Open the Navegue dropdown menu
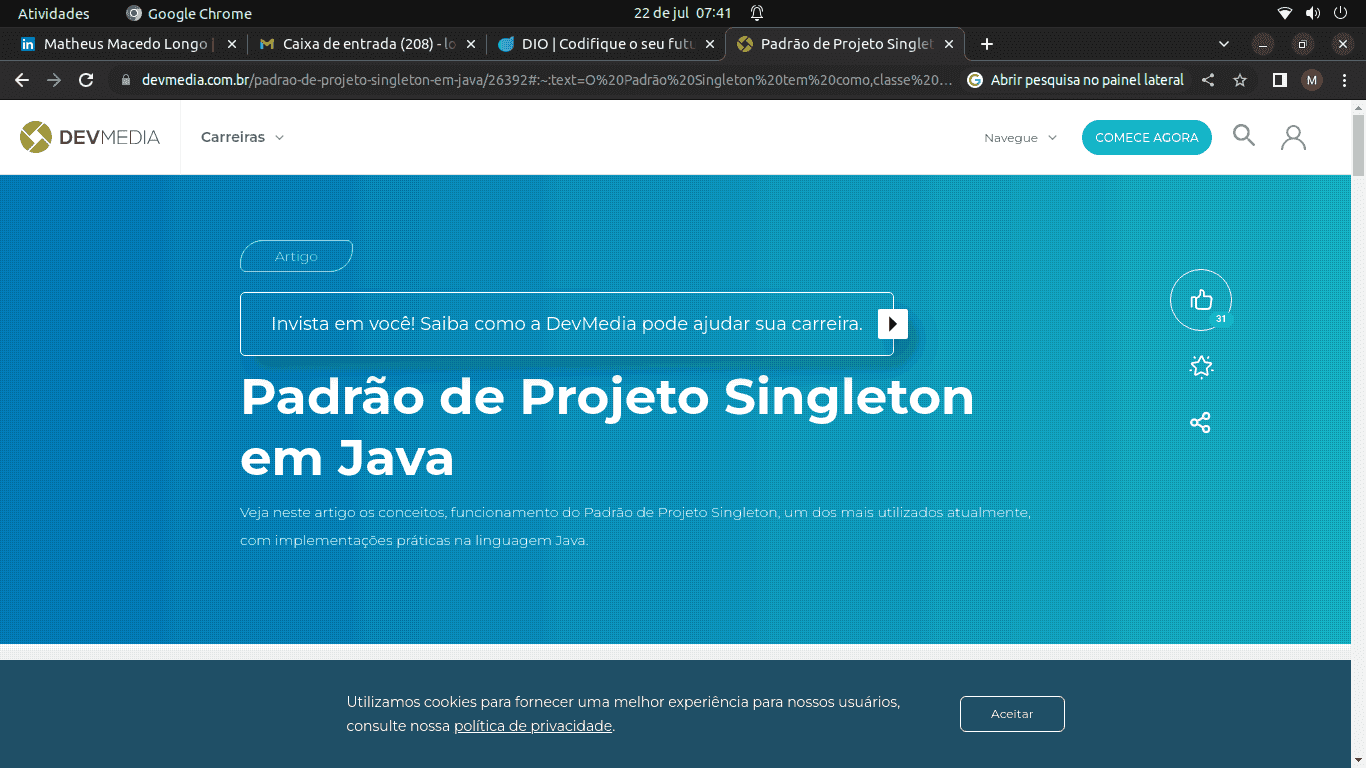Screen dimensions: 1366x768 tap(1018, 138)
